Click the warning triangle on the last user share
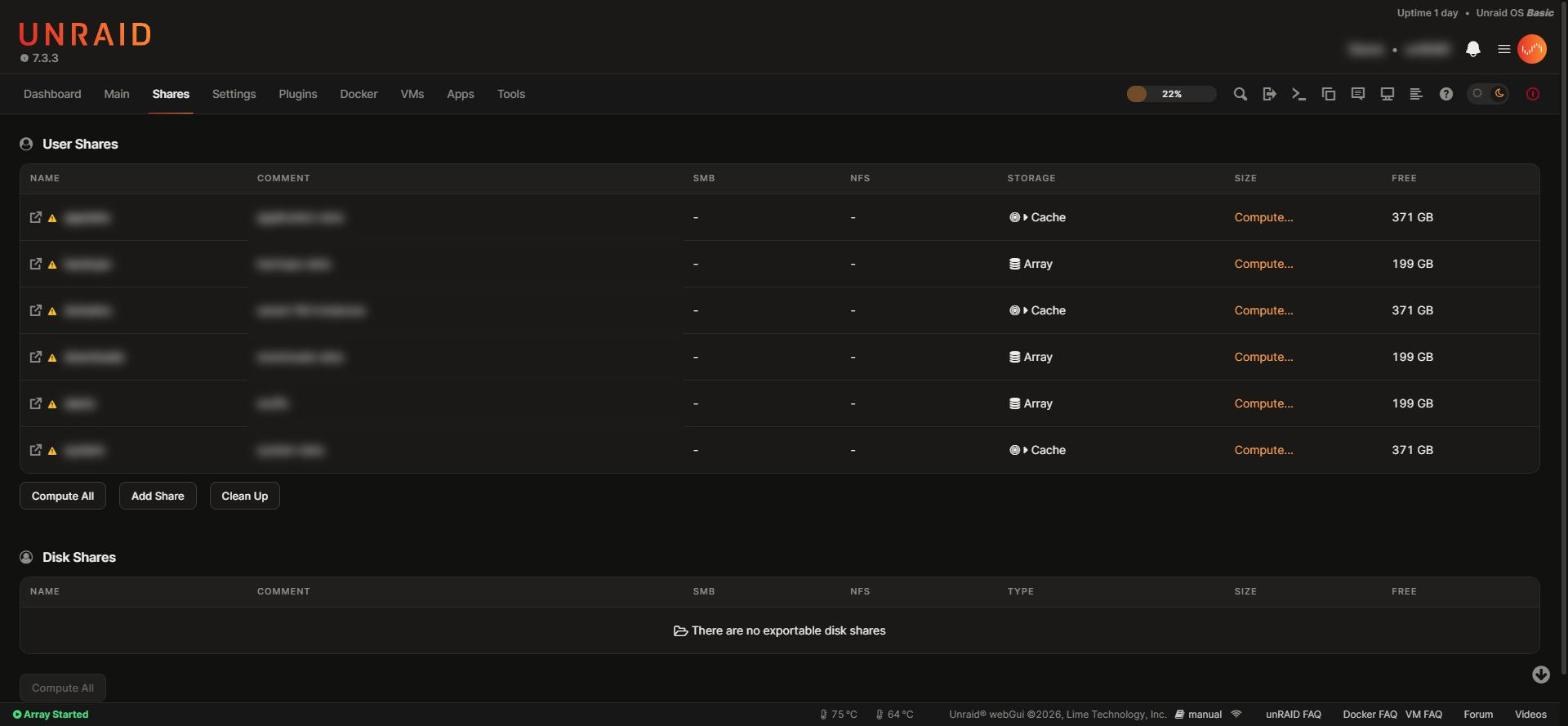 click(52, 451)
